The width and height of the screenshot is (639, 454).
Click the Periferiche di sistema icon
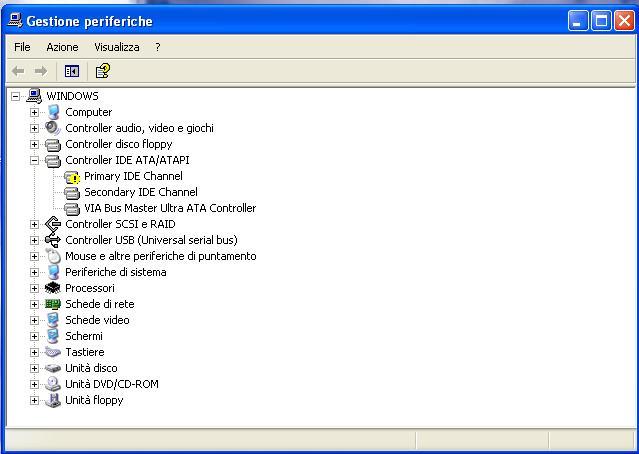coord(53,272)
